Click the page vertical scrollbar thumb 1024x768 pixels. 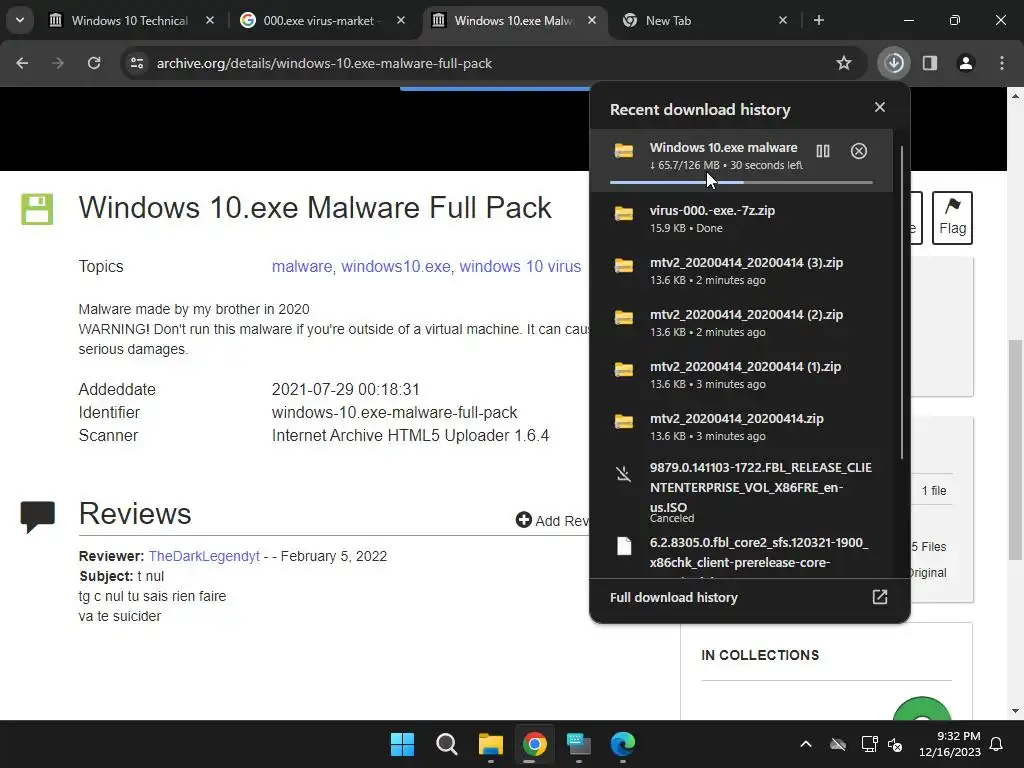(1015, 449)
